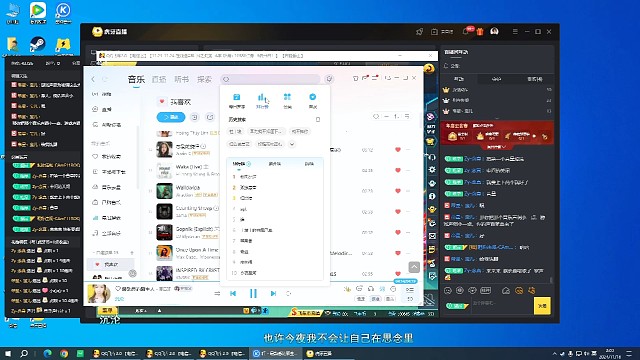Open the user avatar in Huya's title bar

tap(494, 31)
